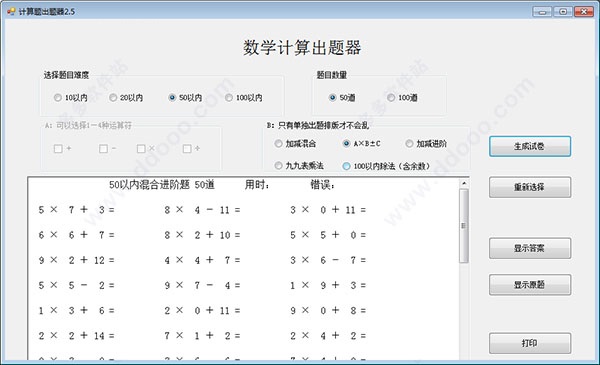Select the 20以内 difficulty option
600x365 pixels.
[113, 98]
